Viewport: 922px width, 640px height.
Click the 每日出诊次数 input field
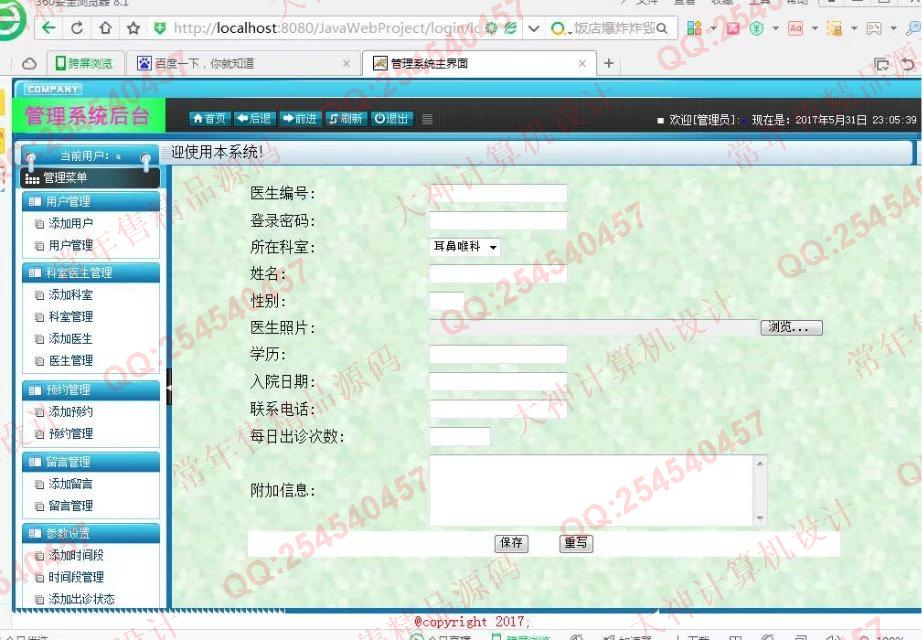pos(460,436)
